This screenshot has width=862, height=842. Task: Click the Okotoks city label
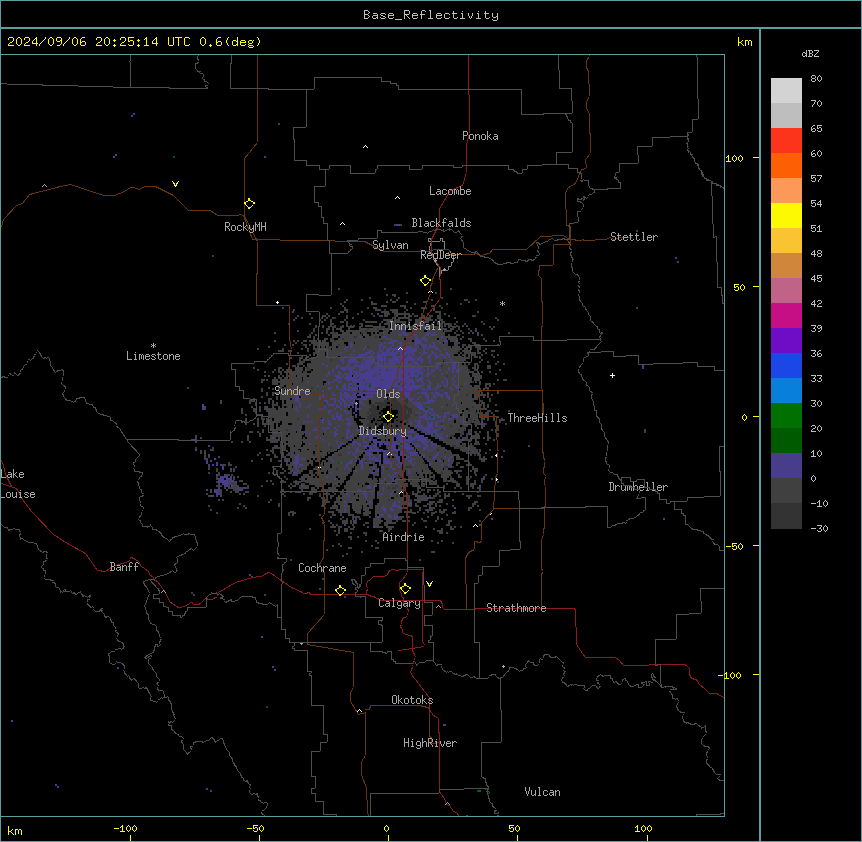pyautogui.click(x=412, y=700)
